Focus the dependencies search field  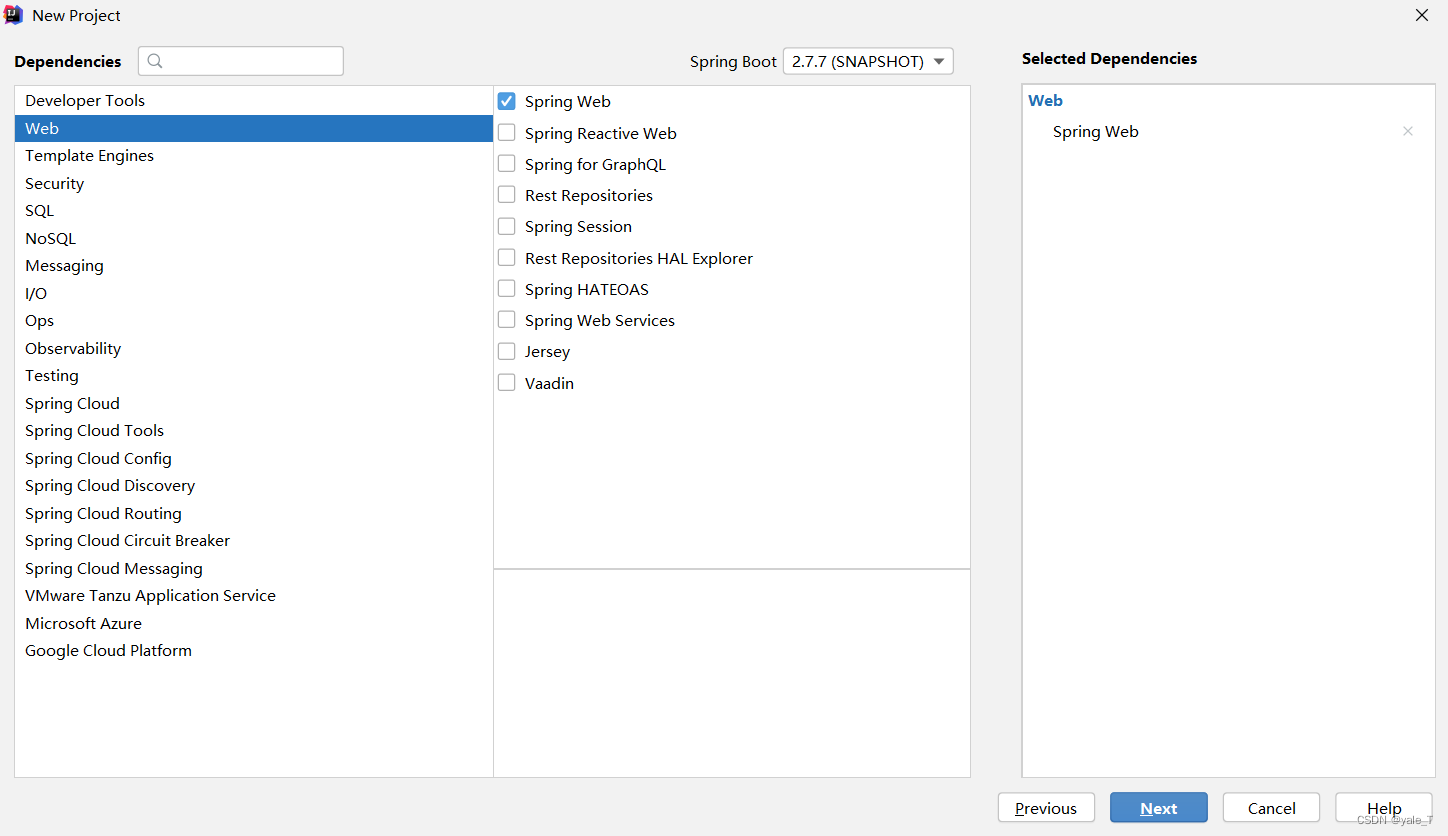(x=241, y=61)
